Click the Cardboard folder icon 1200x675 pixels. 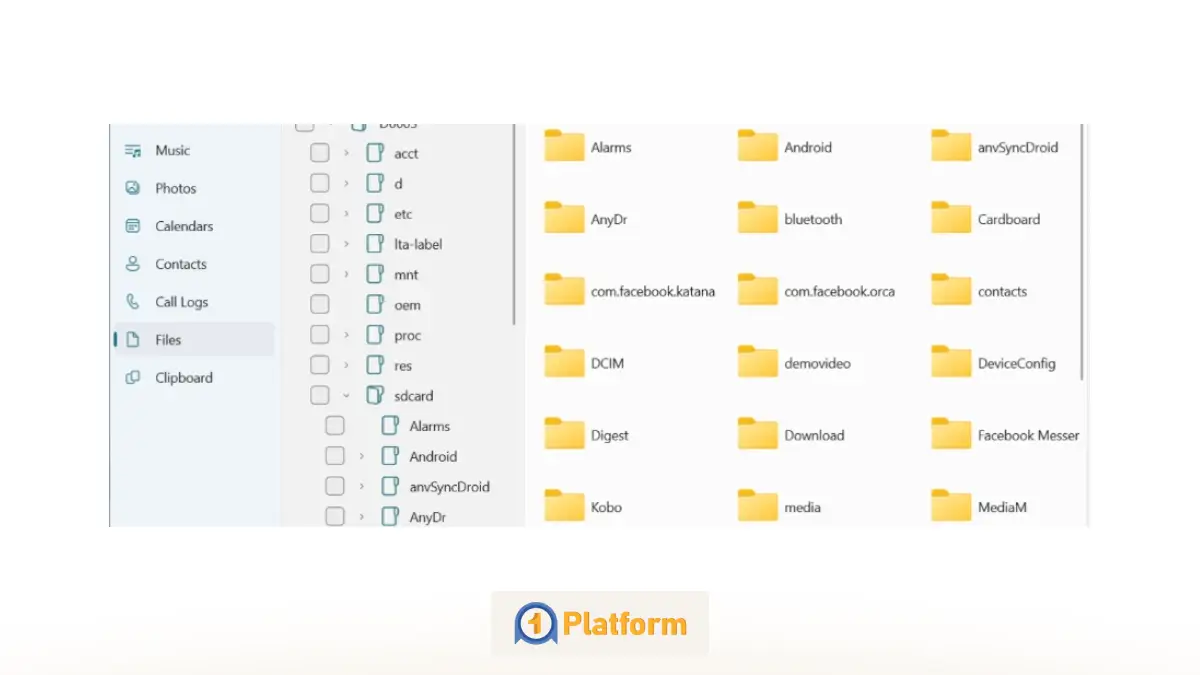pyautogui.click(x=950, y=218)
